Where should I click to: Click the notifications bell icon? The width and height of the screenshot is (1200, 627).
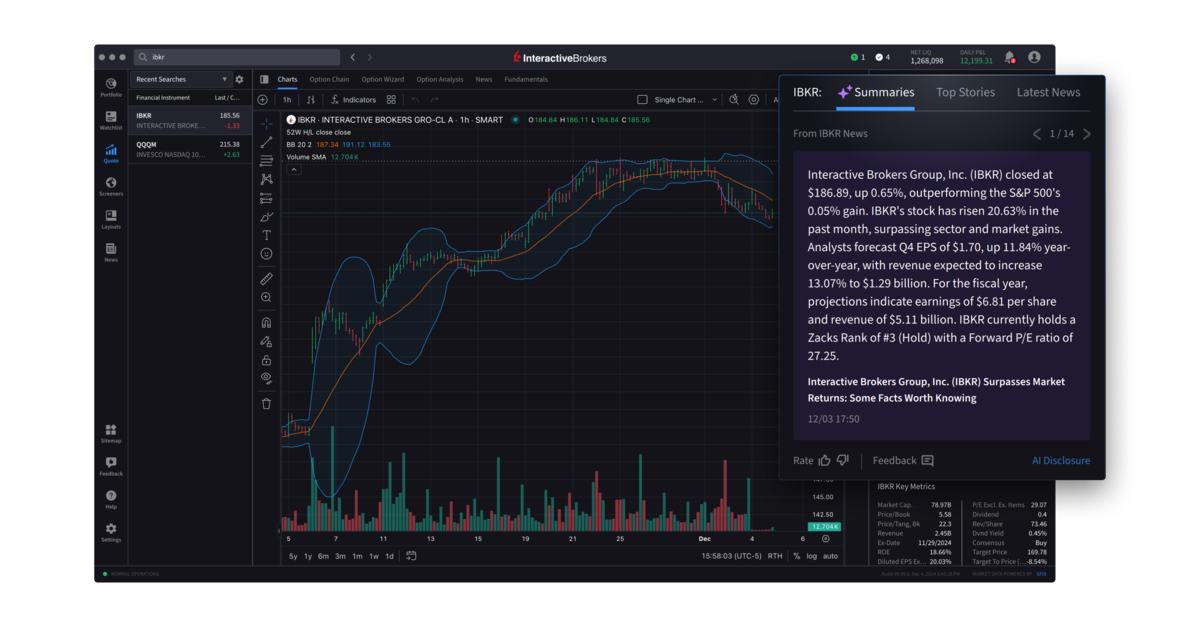point(1010,57)
